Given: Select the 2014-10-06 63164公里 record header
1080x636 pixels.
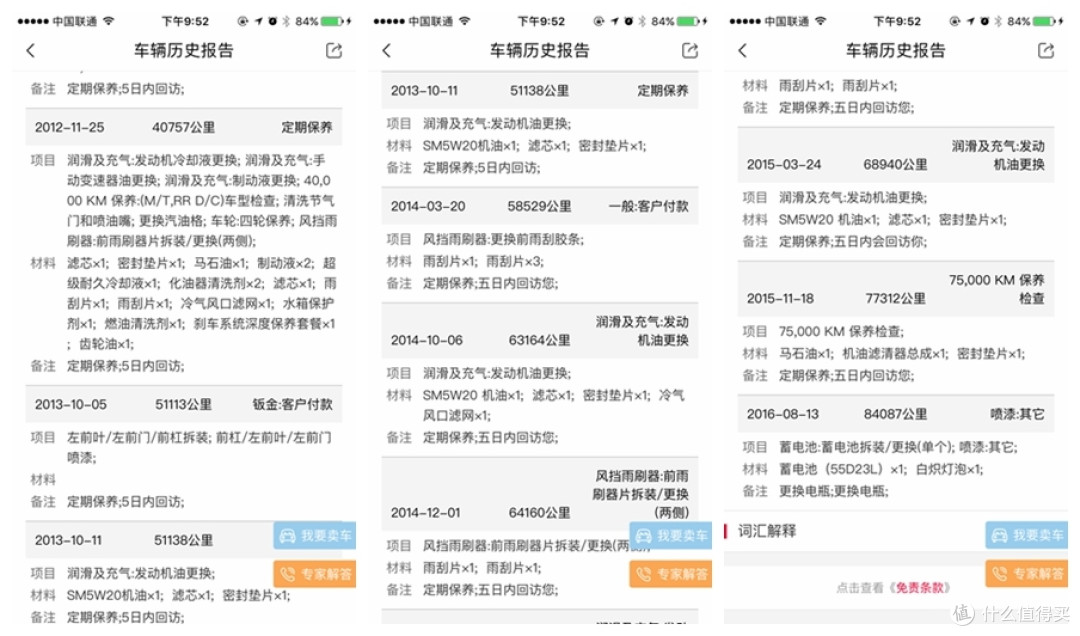Looking at the screenshot, I should pyautogui.click(x=540, y=331).
